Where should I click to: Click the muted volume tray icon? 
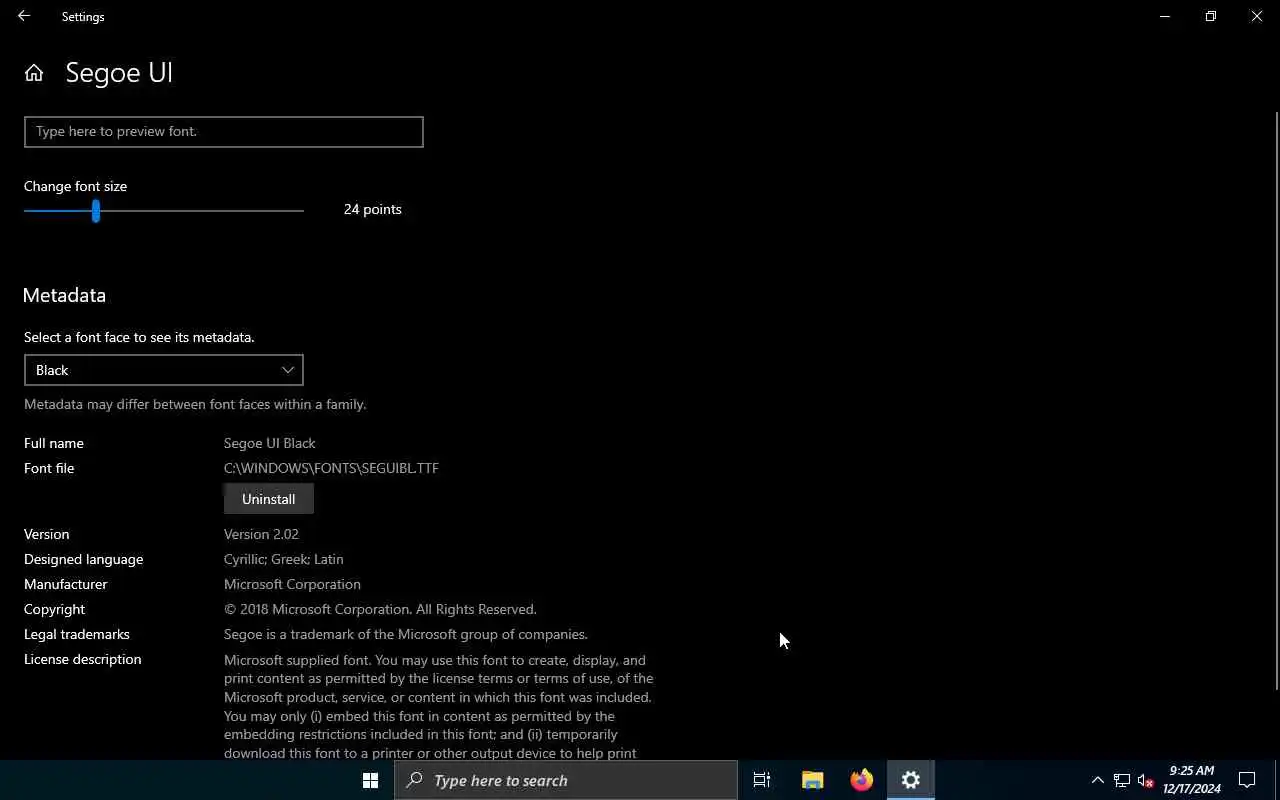(1146, 780)
